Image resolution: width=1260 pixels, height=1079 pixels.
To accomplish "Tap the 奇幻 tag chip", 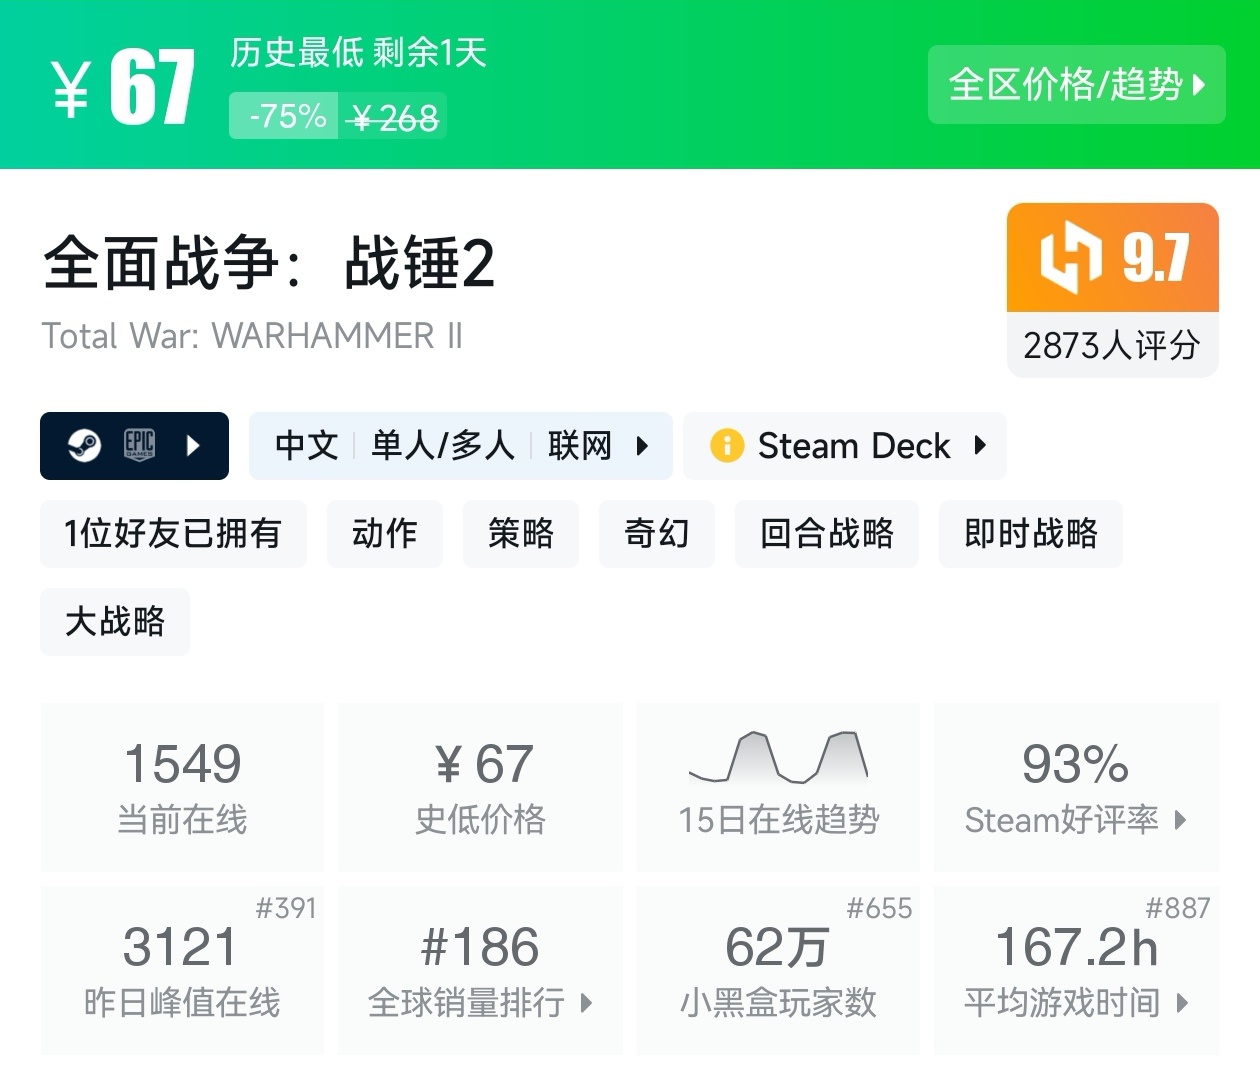I will coord(656,533).
